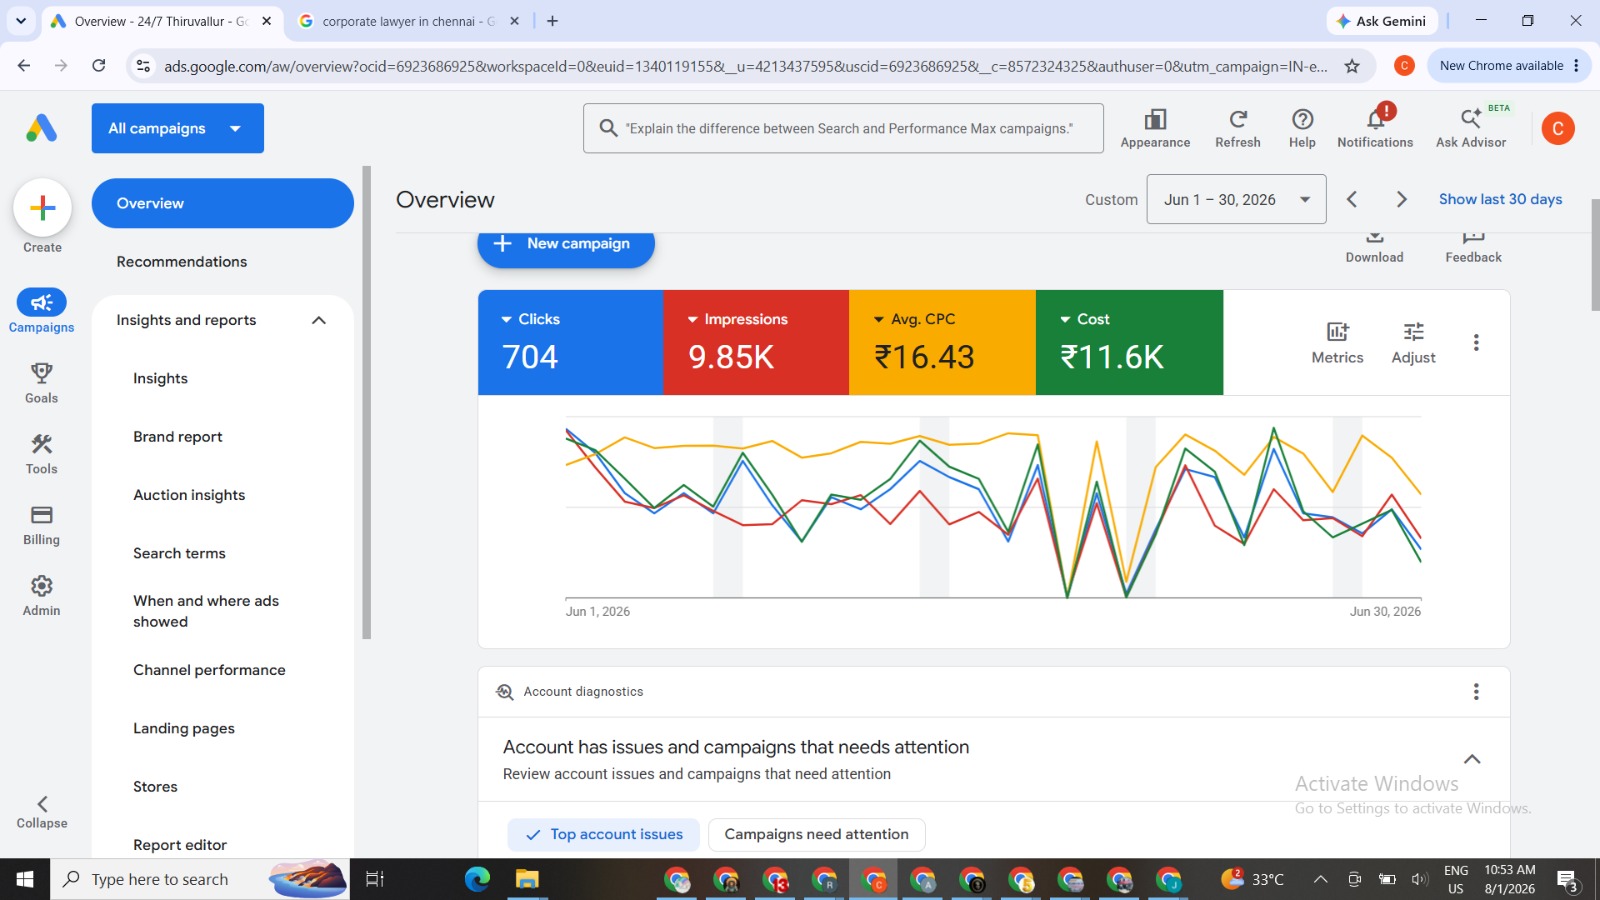Image resolution: width=1600 pixels, height=900 pixels.
Task: Open the Feedback icon
Action: (1473, 246)
